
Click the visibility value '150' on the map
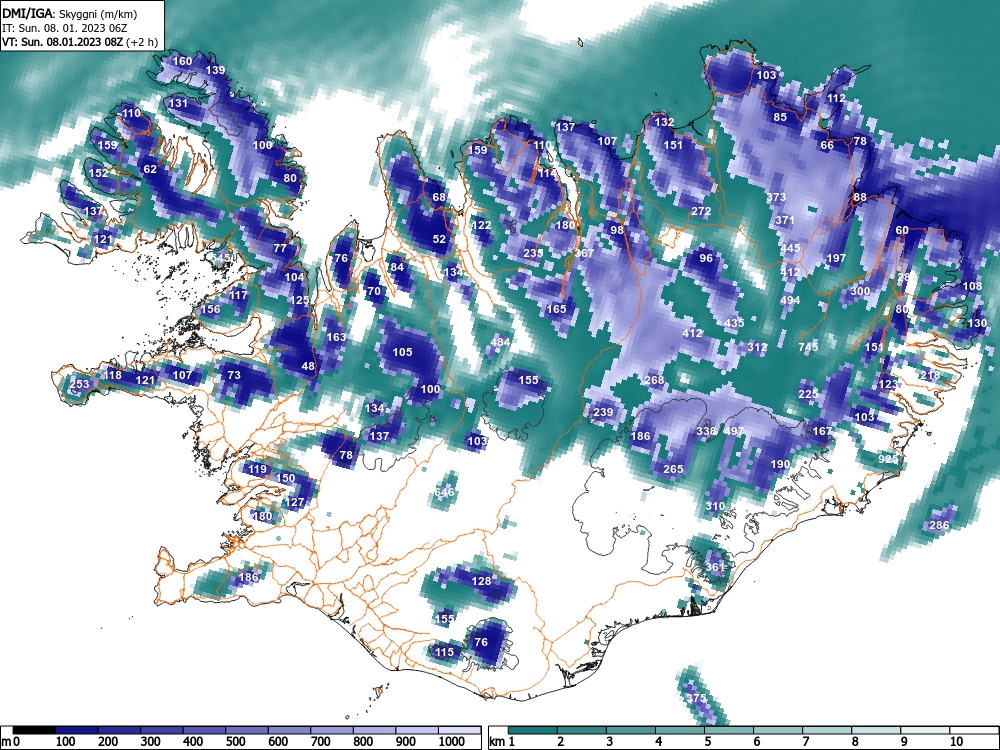point(286,478)
